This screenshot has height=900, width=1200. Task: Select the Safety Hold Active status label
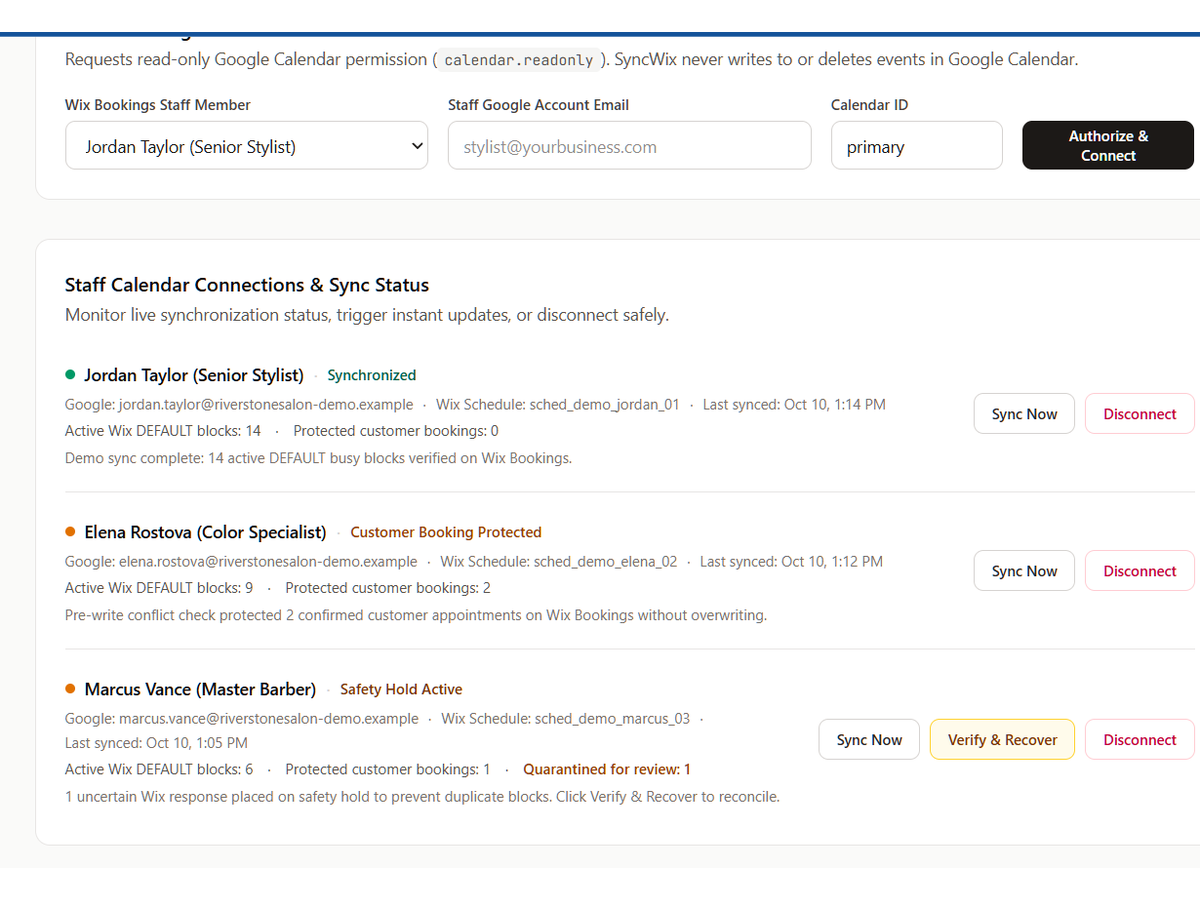click(x=401, y=689)
